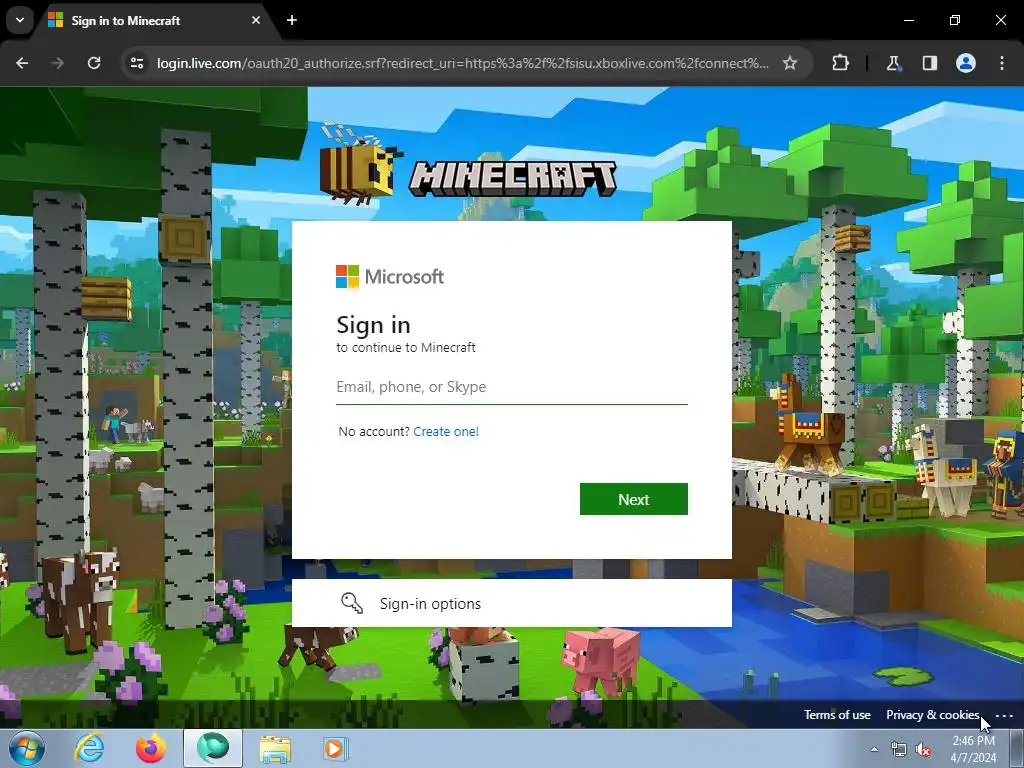This screenshot has height=768, width=1024.
Task: Bookmark this page with the star icon
Action: 790,63
